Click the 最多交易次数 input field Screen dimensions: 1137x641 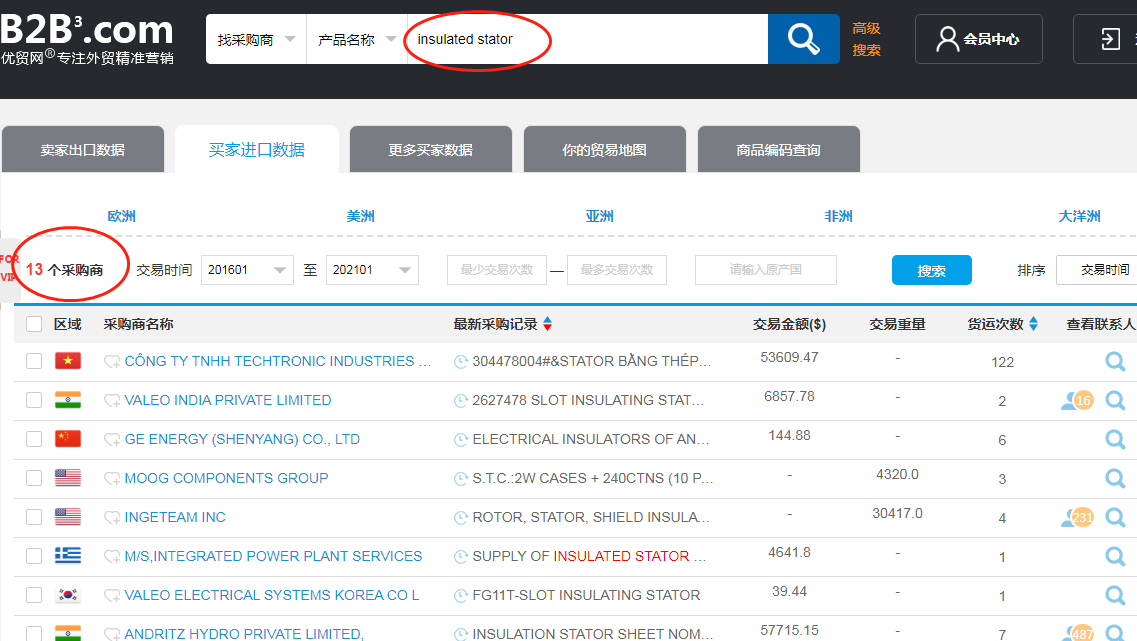pos(617,270)
